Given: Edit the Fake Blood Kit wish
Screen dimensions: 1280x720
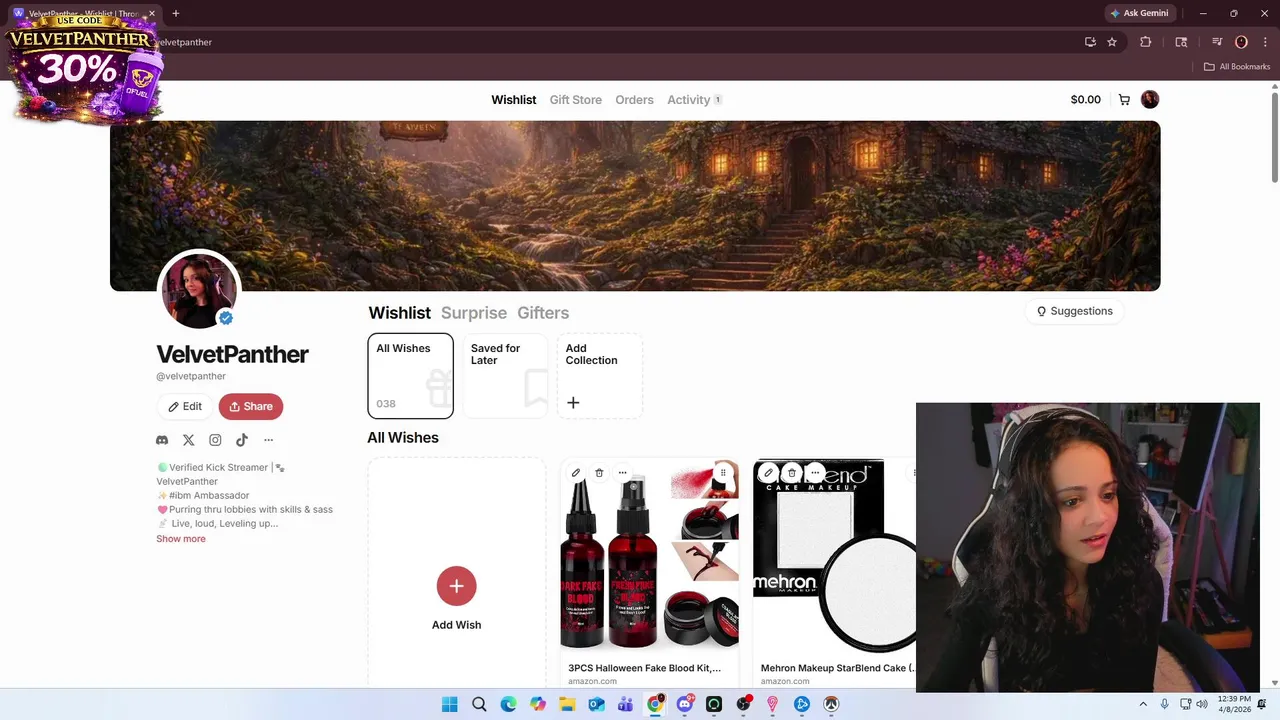Looking at the screenshot, I should click(576, 473).
